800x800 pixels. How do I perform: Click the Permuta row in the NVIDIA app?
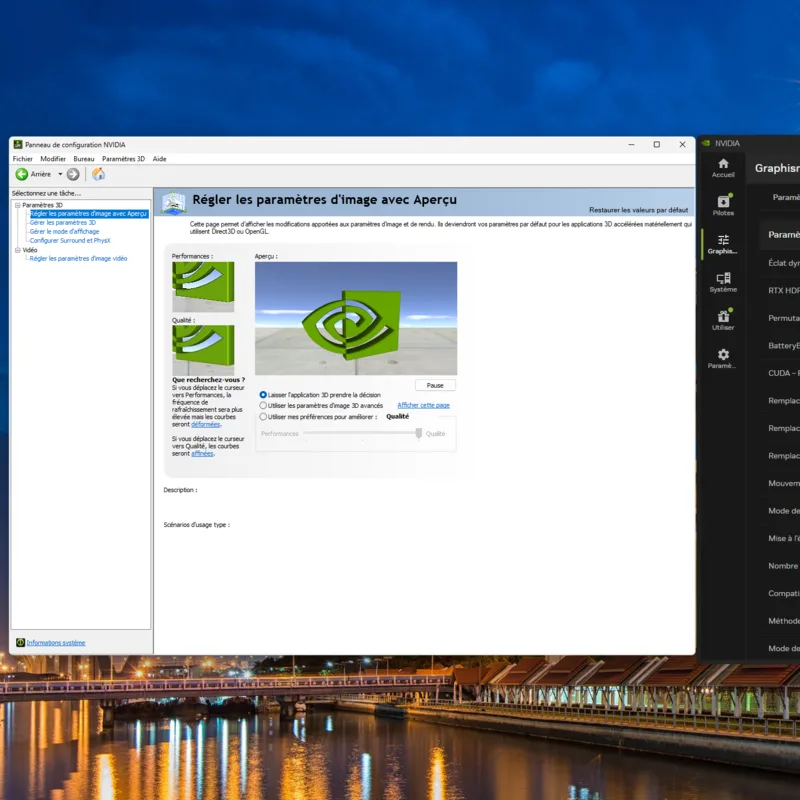click(x=780, y=318)
